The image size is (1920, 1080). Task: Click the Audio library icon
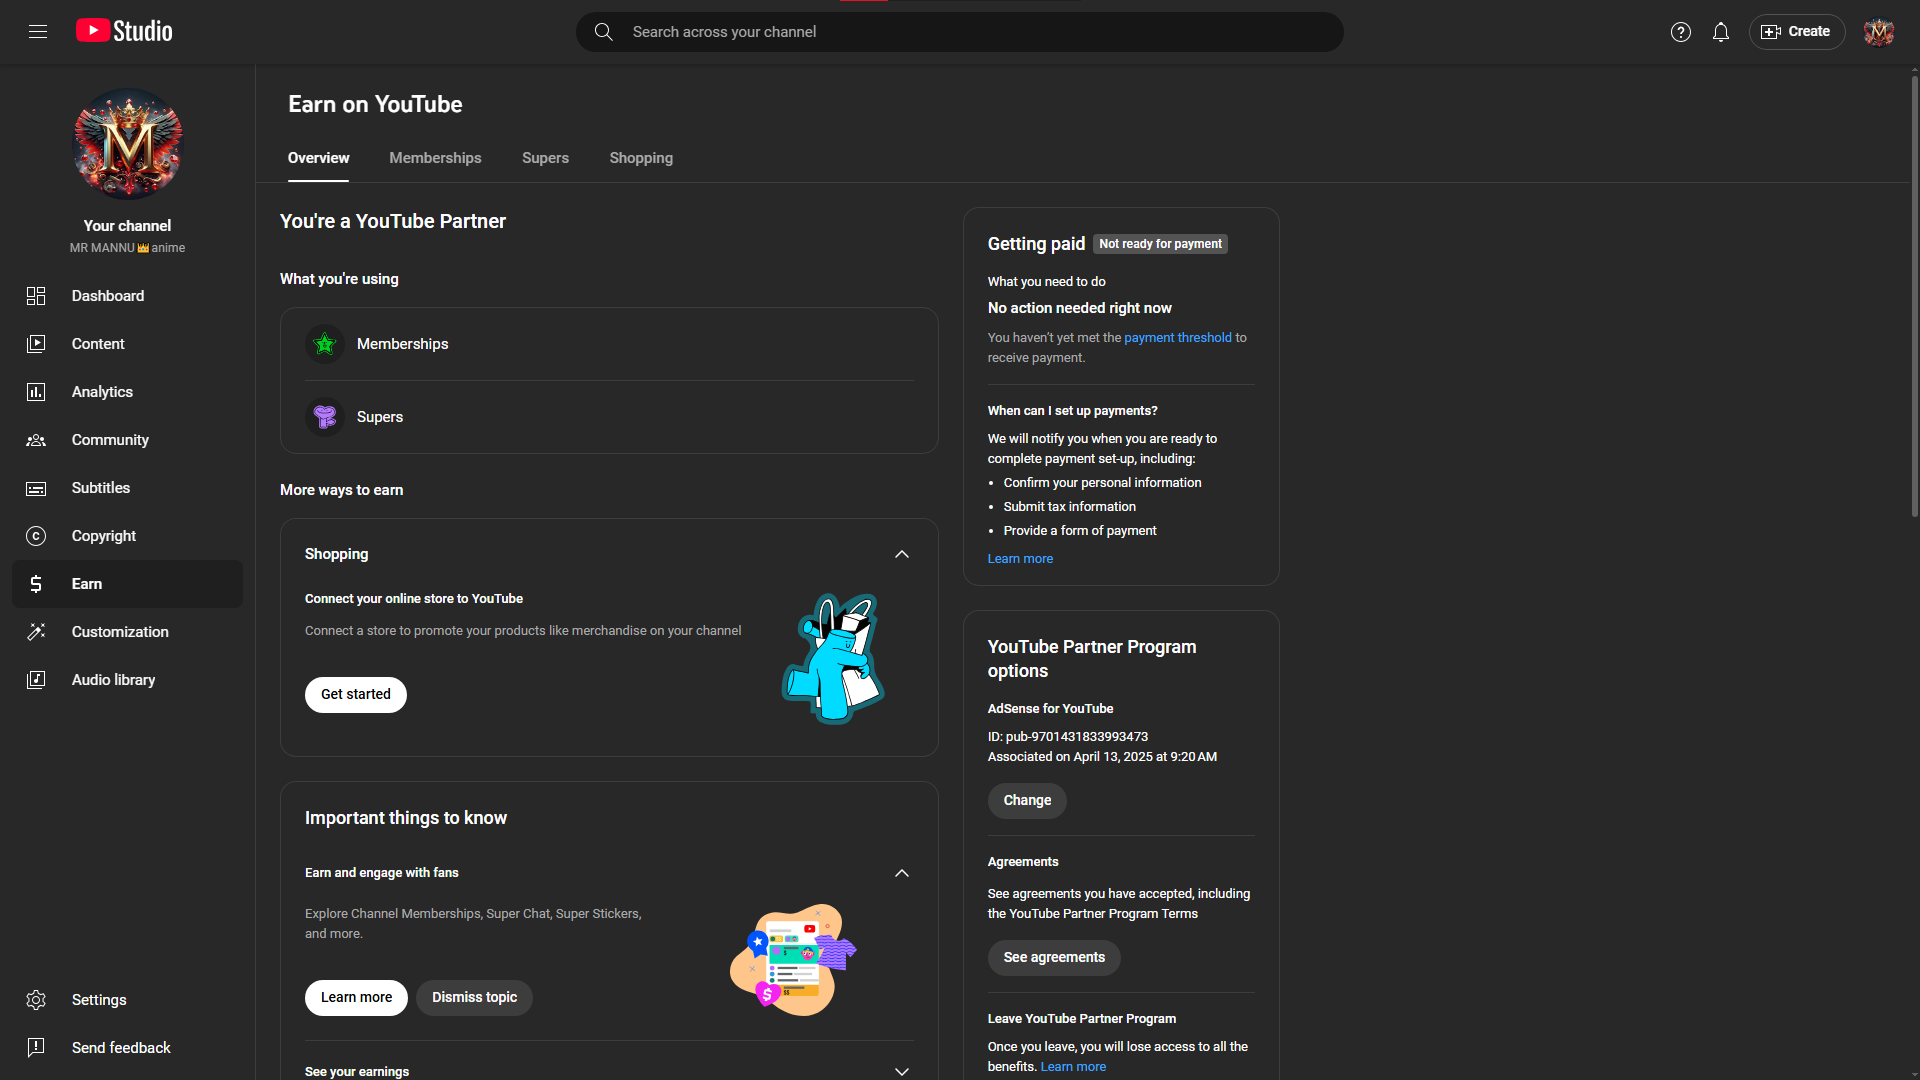[x=36, y=680]
